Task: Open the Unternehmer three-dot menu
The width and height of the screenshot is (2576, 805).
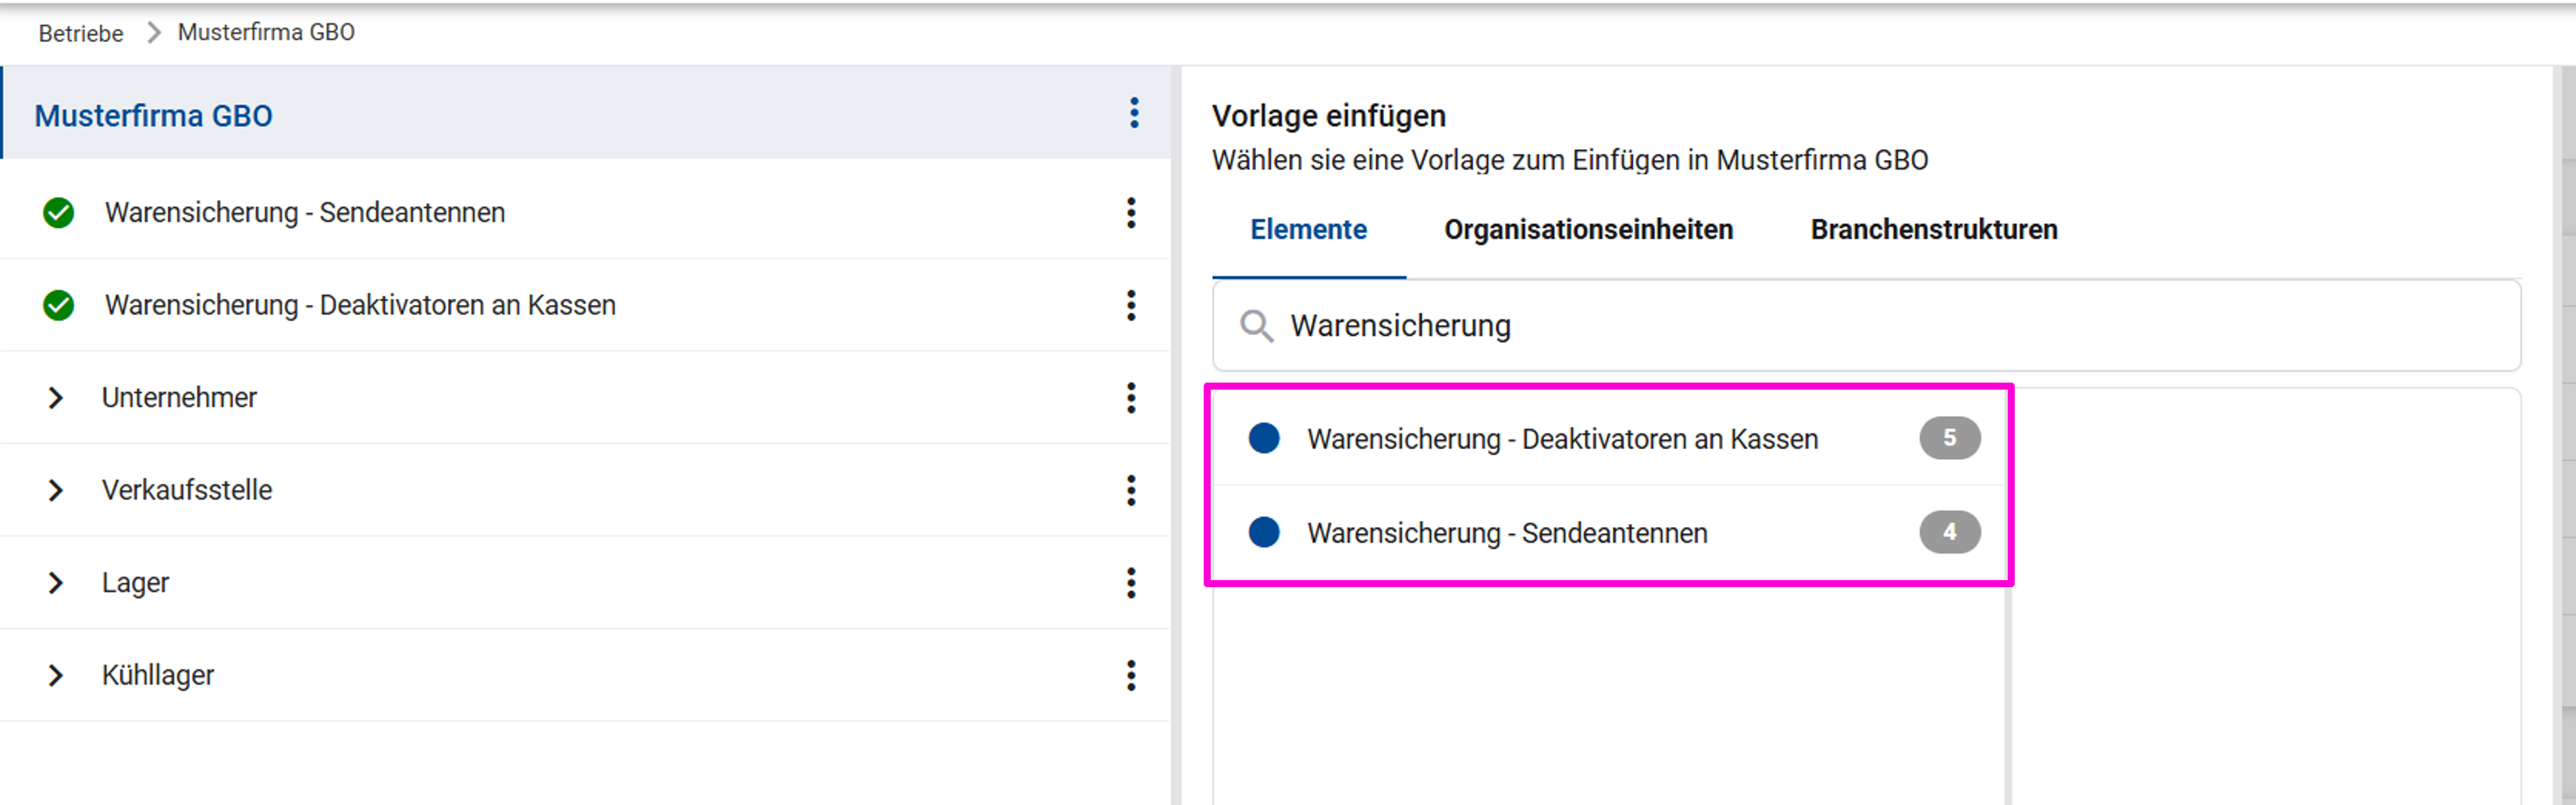Action: 1131,398
